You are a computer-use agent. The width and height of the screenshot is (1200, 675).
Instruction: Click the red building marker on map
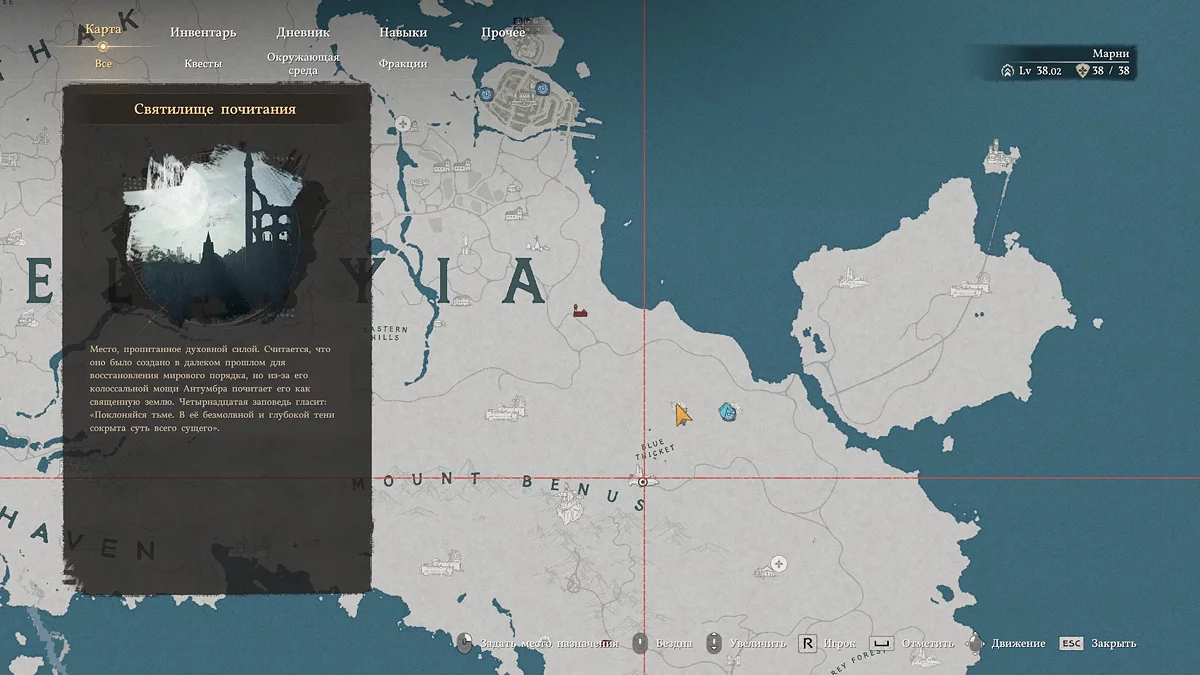579,312
